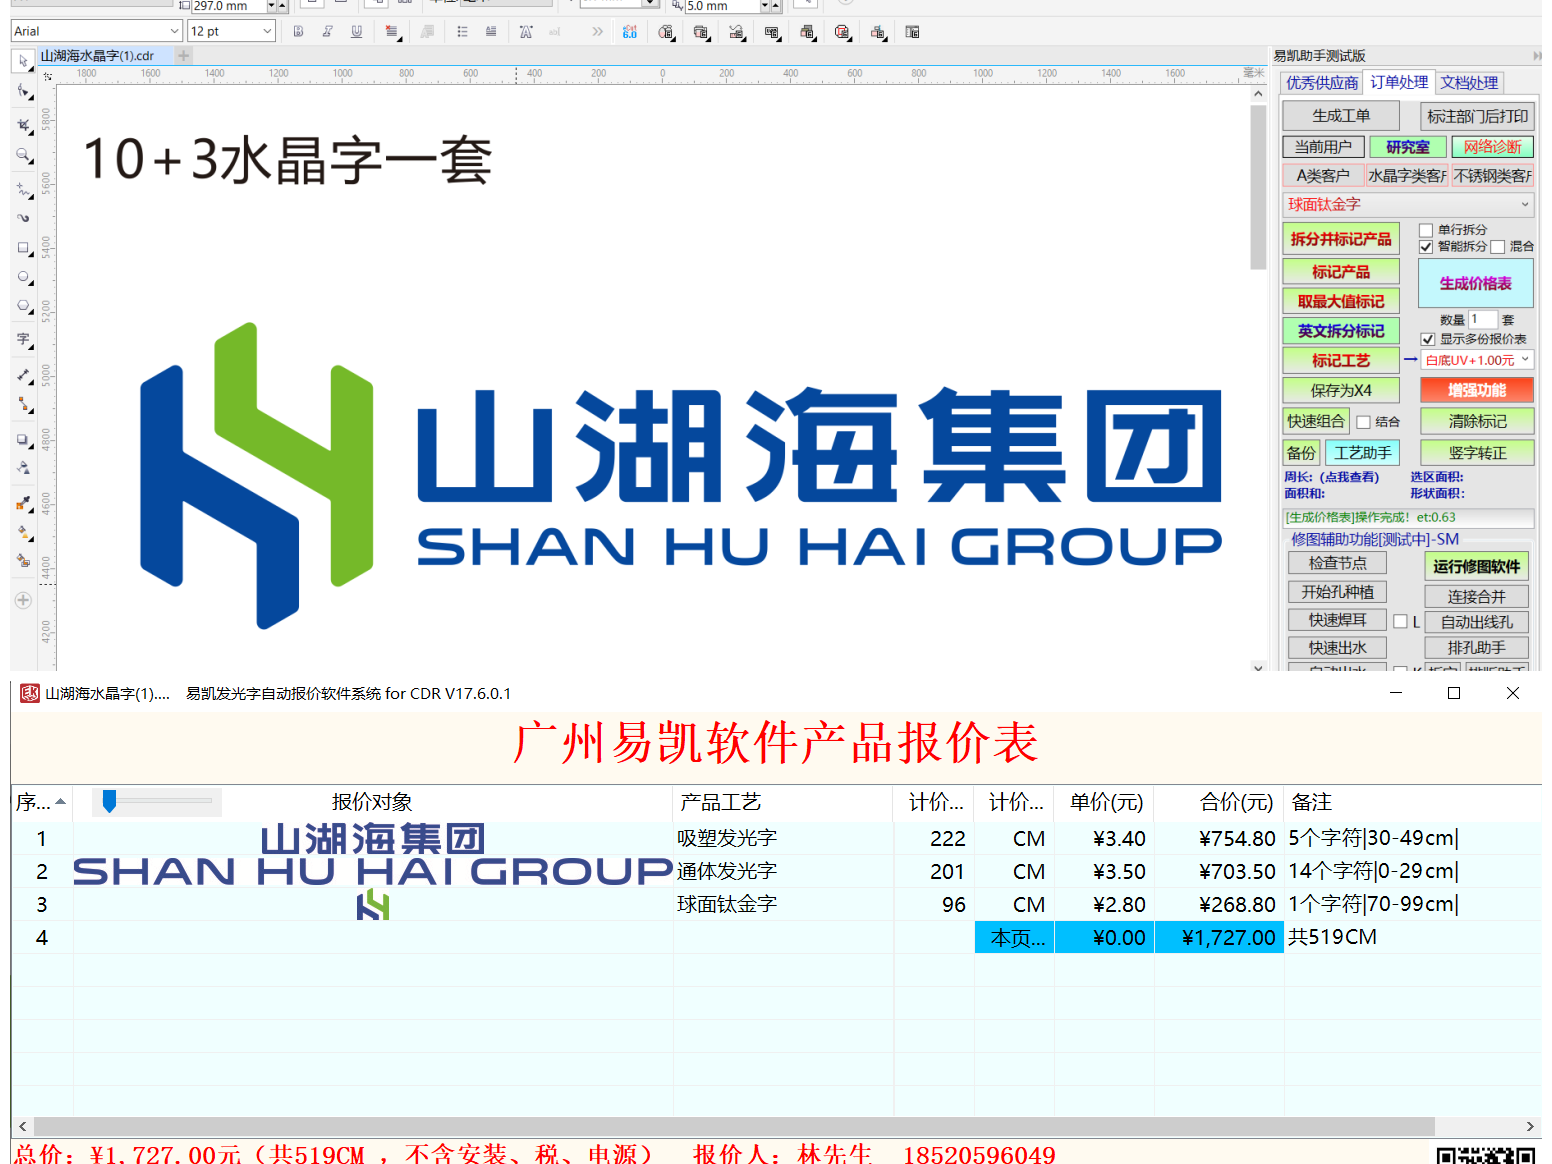Open the text properties icon
The height and width of the screenshot is (1164, 1552).
526,32
